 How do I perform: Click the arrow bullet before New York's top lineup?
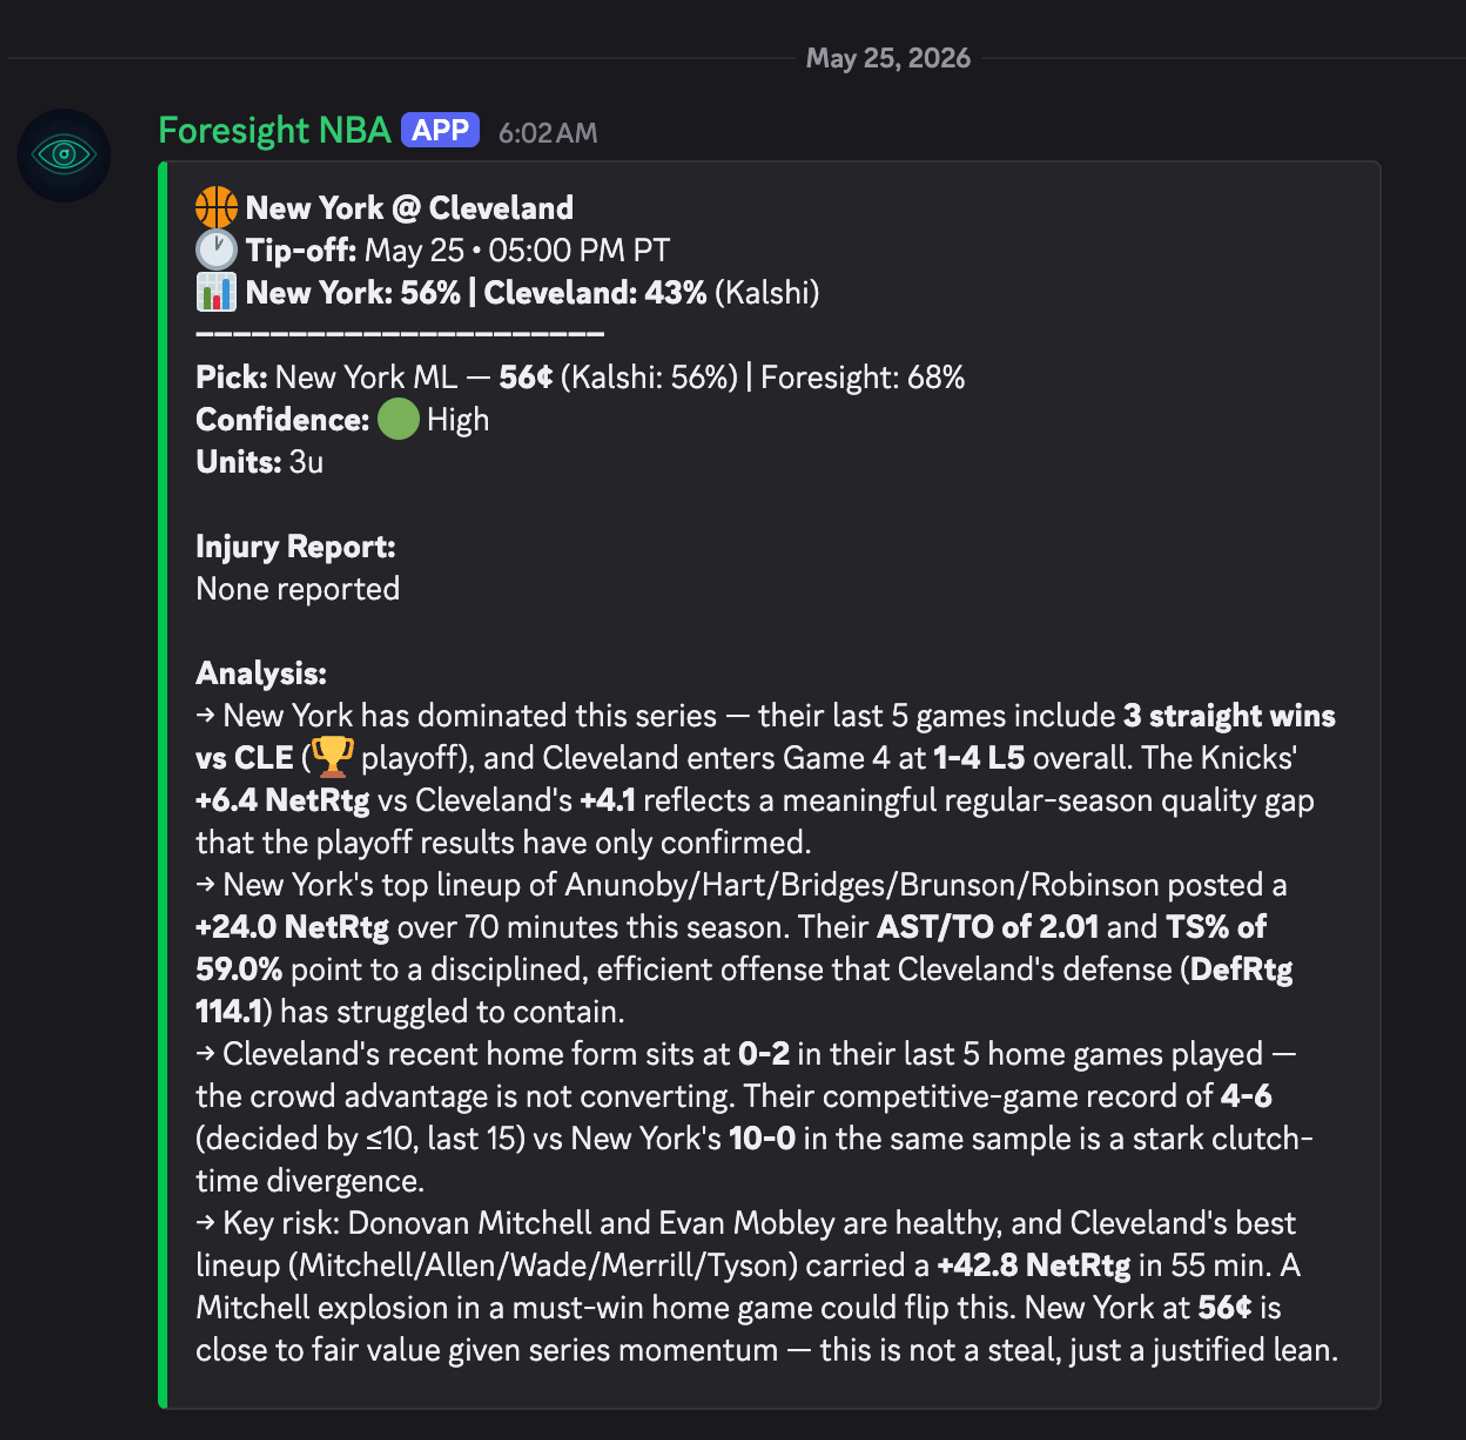(205, 884)
